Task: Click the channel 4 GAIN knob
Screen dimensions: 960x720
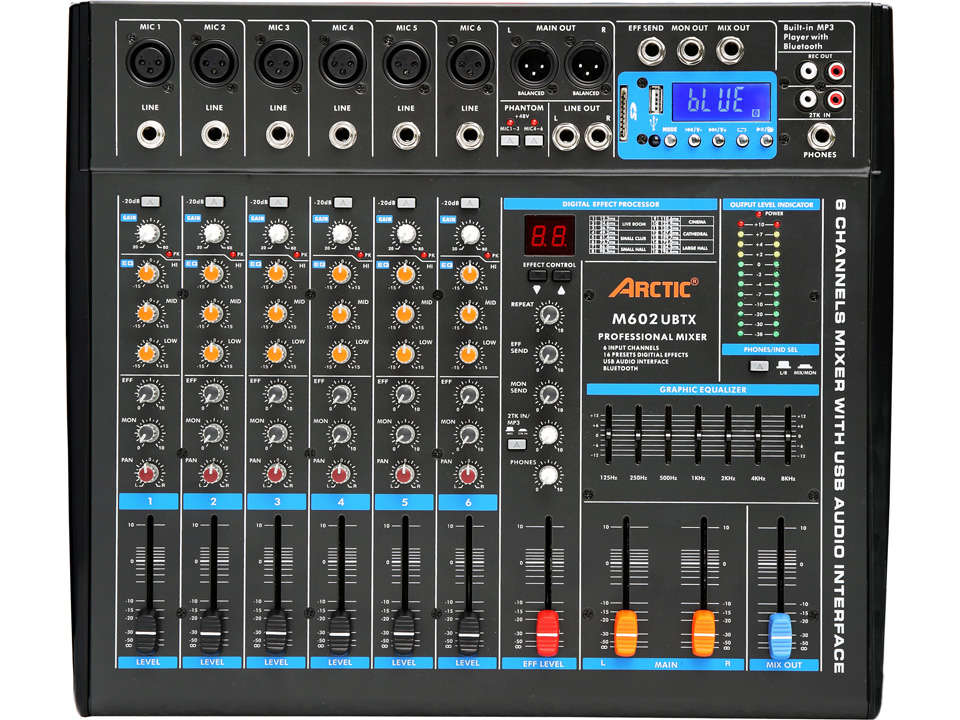Action: click(x=341, y=233)
